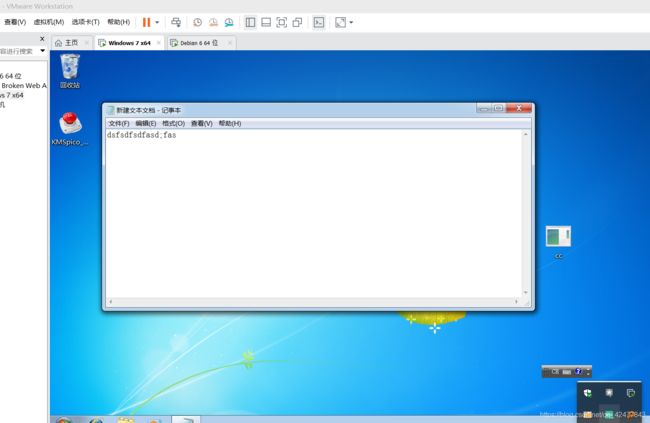
Task: Take a VM snapshot with the clock icon
Action: [x=198, y=22]
